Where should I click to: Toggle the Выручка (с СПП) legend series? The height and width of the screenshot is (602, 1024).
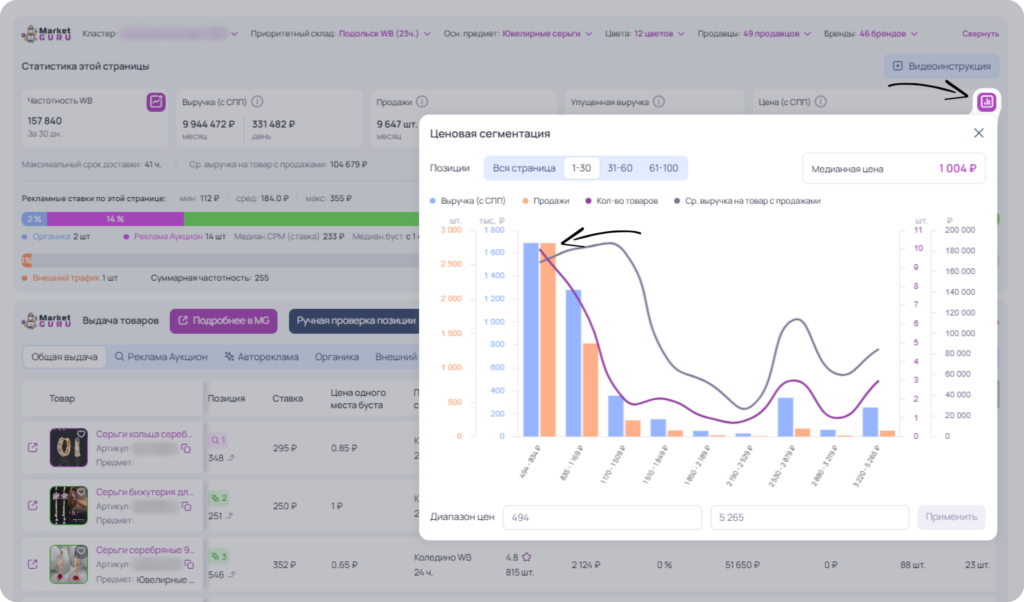[x=468, y=201]
